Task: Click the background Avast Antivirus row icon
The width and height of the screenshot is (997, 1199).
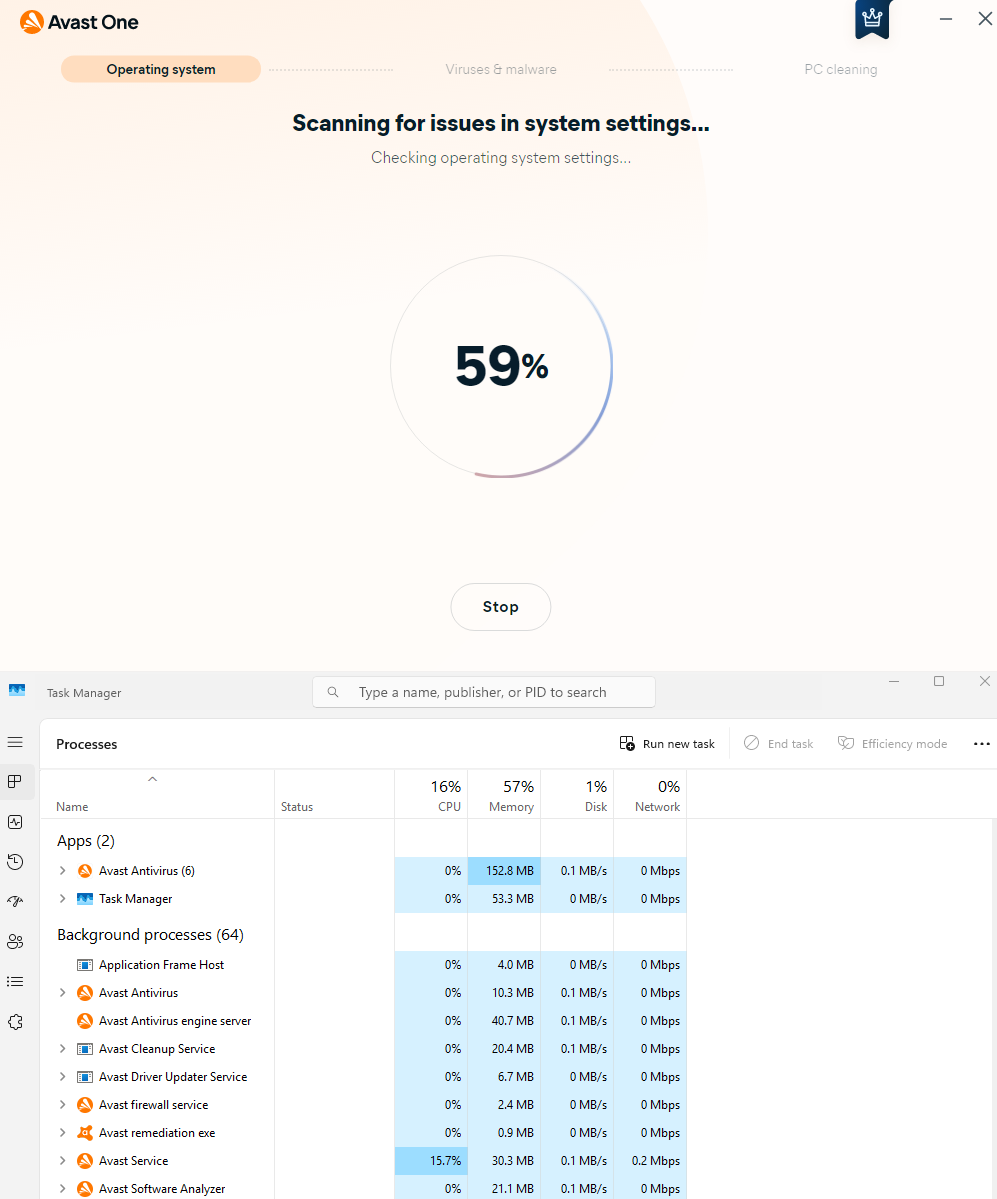Action: 85,993
